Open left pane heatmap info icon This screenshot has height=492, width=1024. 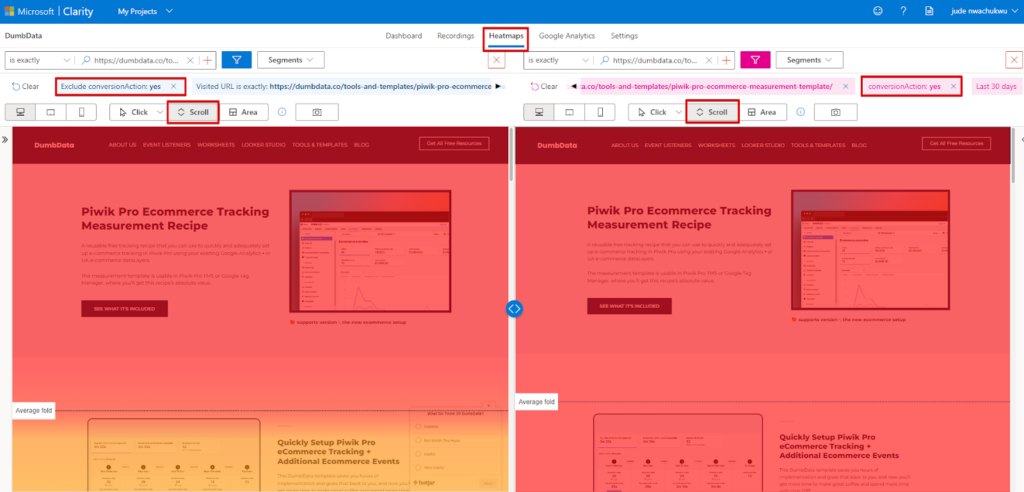click(x=282, y=112)
